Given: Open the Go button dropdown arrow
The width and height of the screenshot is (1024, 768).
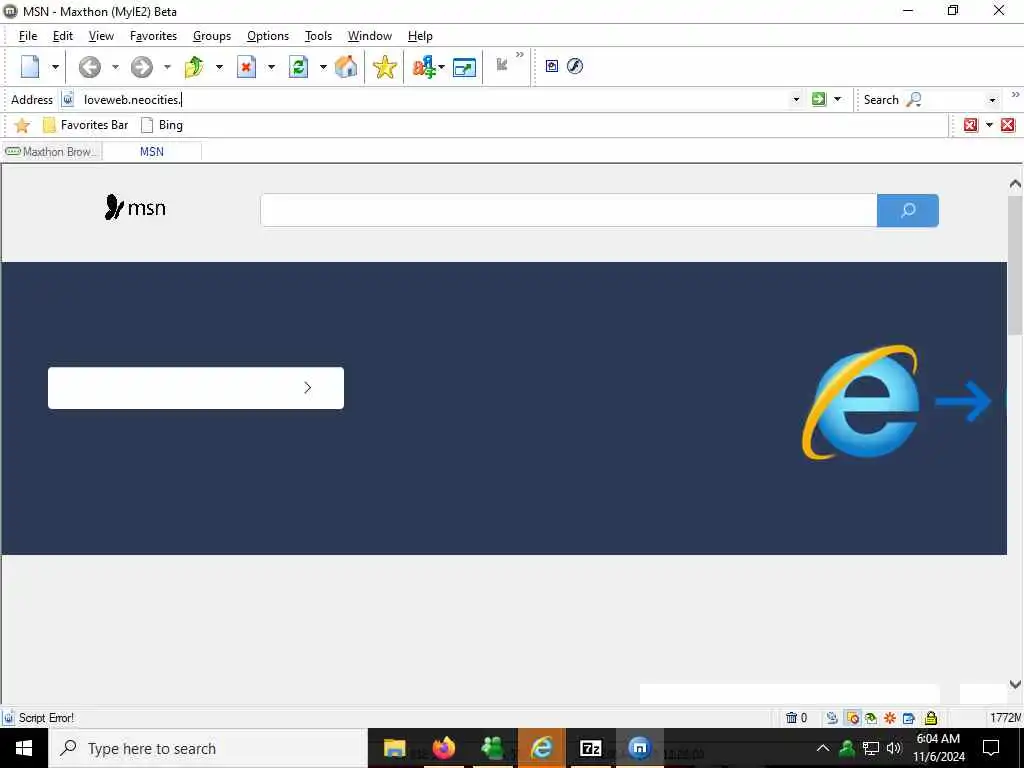Looking at the screenshot, I should click(x=838, y=99).
